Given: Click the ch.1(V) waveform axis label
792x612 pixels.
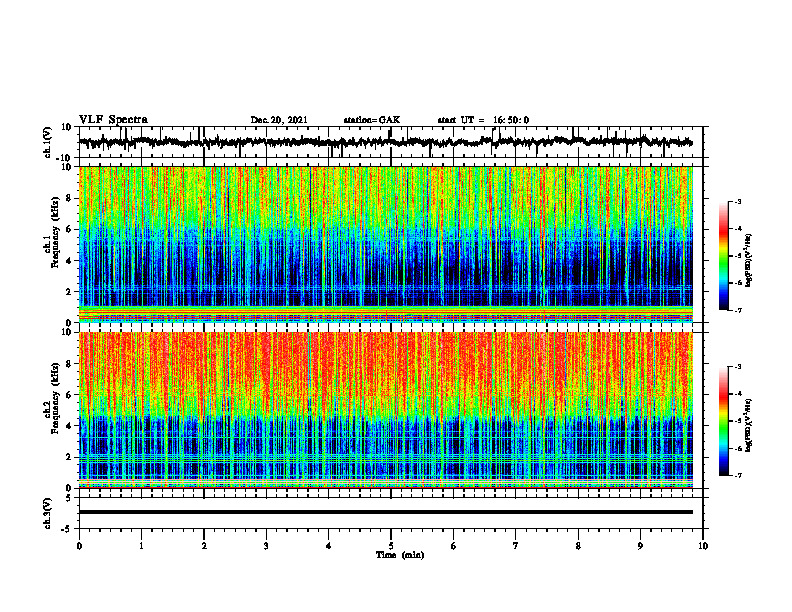Looking at the screenshot, I should (x=48, y=142).
